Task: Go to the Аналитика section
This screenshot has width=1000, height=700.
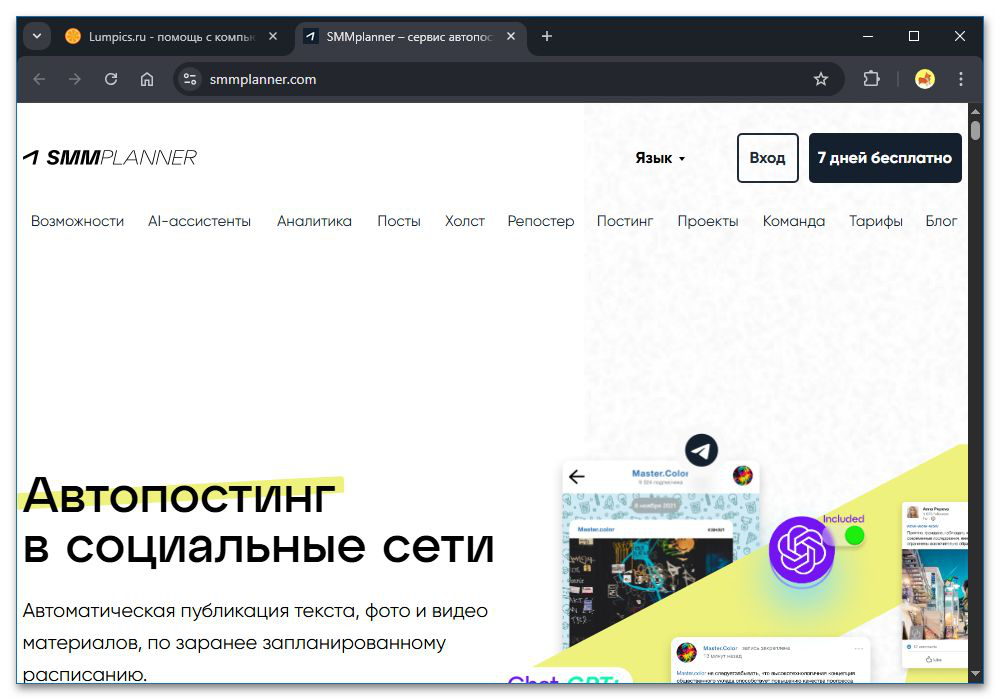Action: (x=314, y=221)
